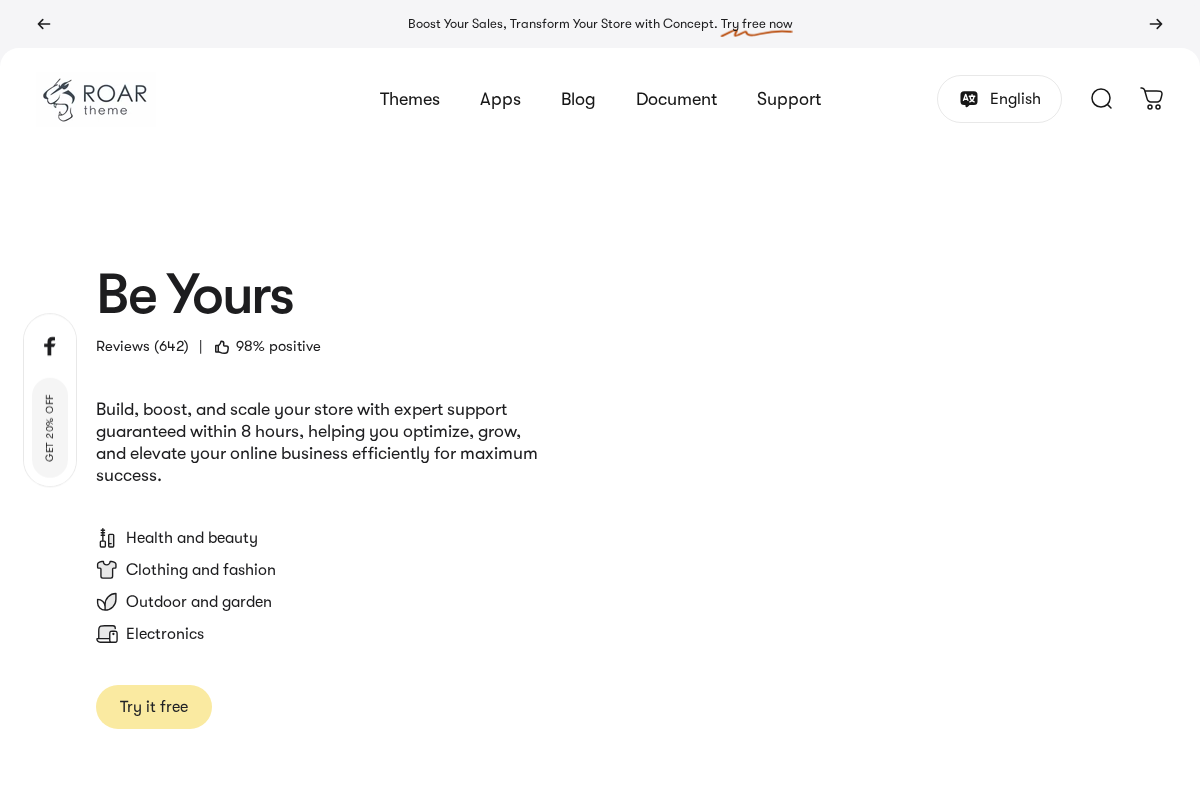This screenshot has height=800, width=1200.
Task: Click the Facebook share icon
Action: click(50, 346)
